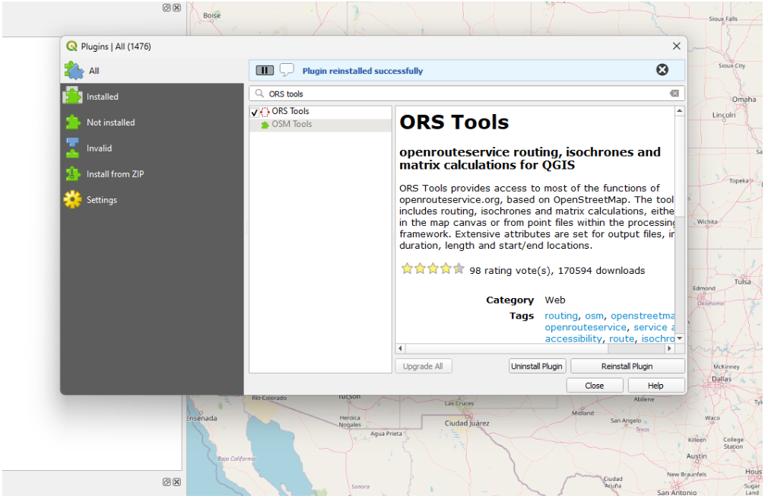The image size is (768, 499).
Task: Click the Invalid plugins icon
Action: point(72,148)
